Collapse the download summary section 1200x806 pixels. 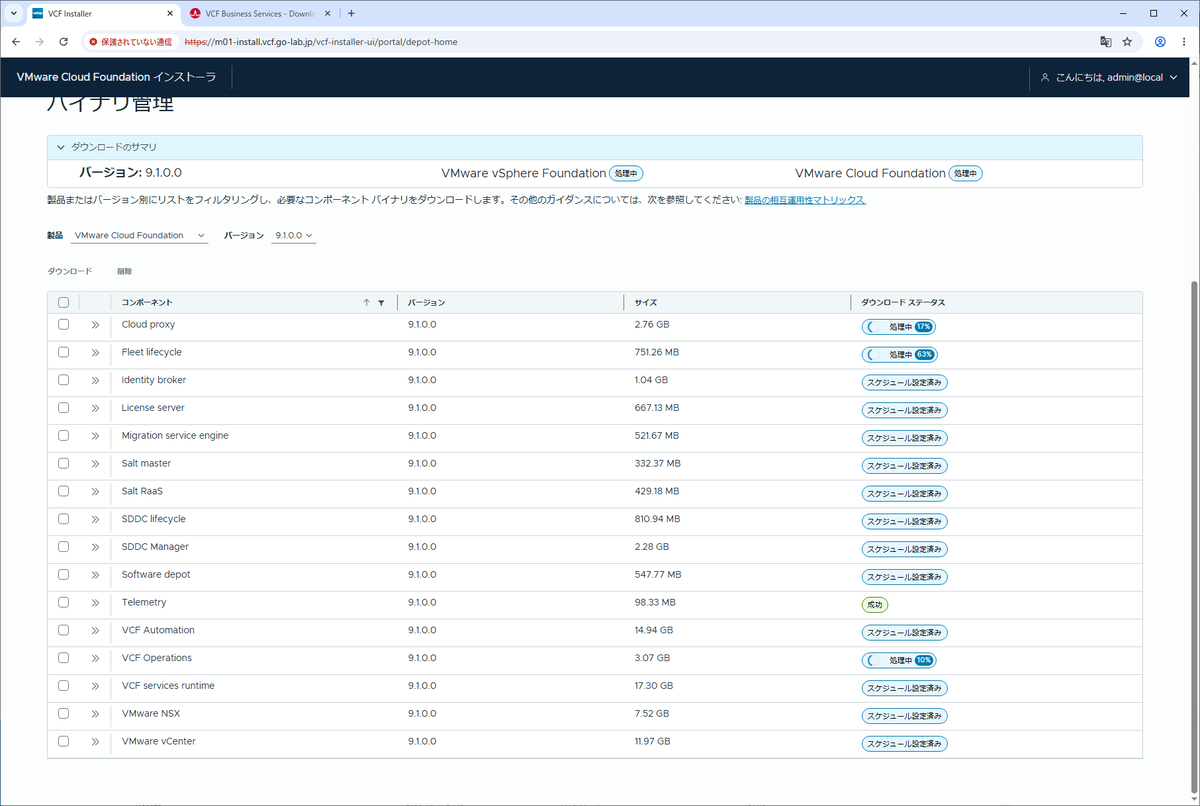(60, 147)
